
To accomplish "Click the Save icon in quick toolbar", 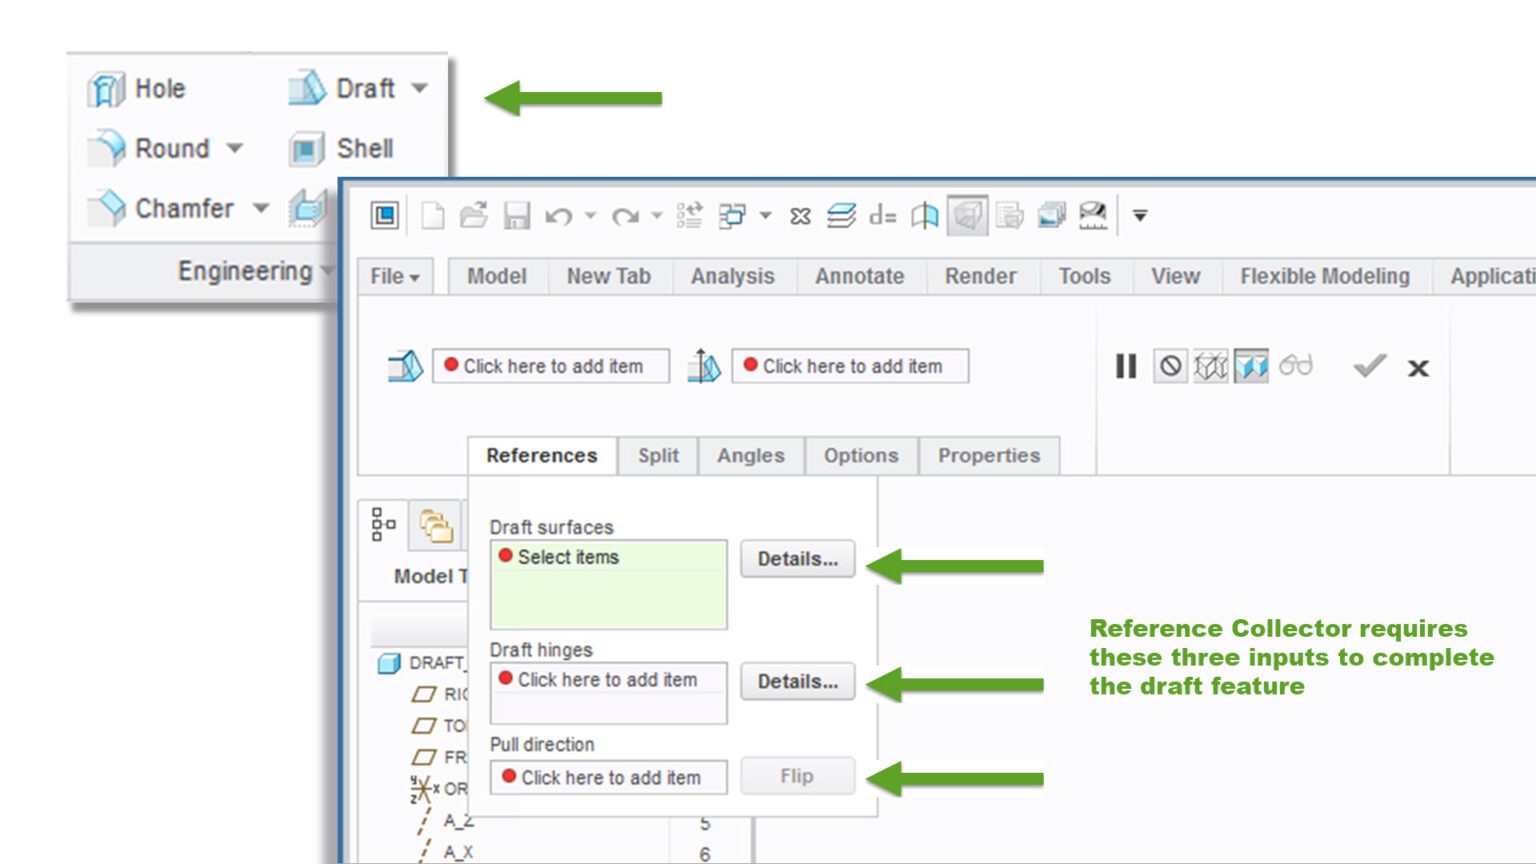I will [516, 216].
